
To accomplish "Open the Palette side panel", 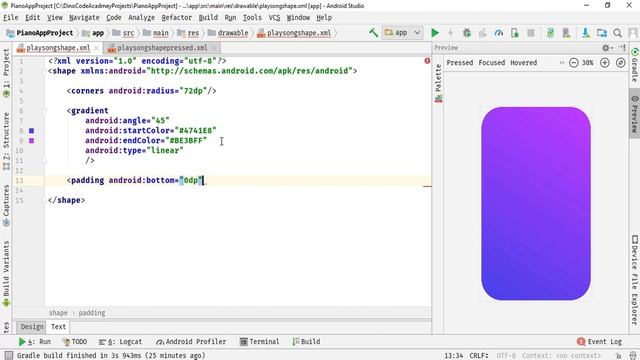I will (x=438, y=83).
